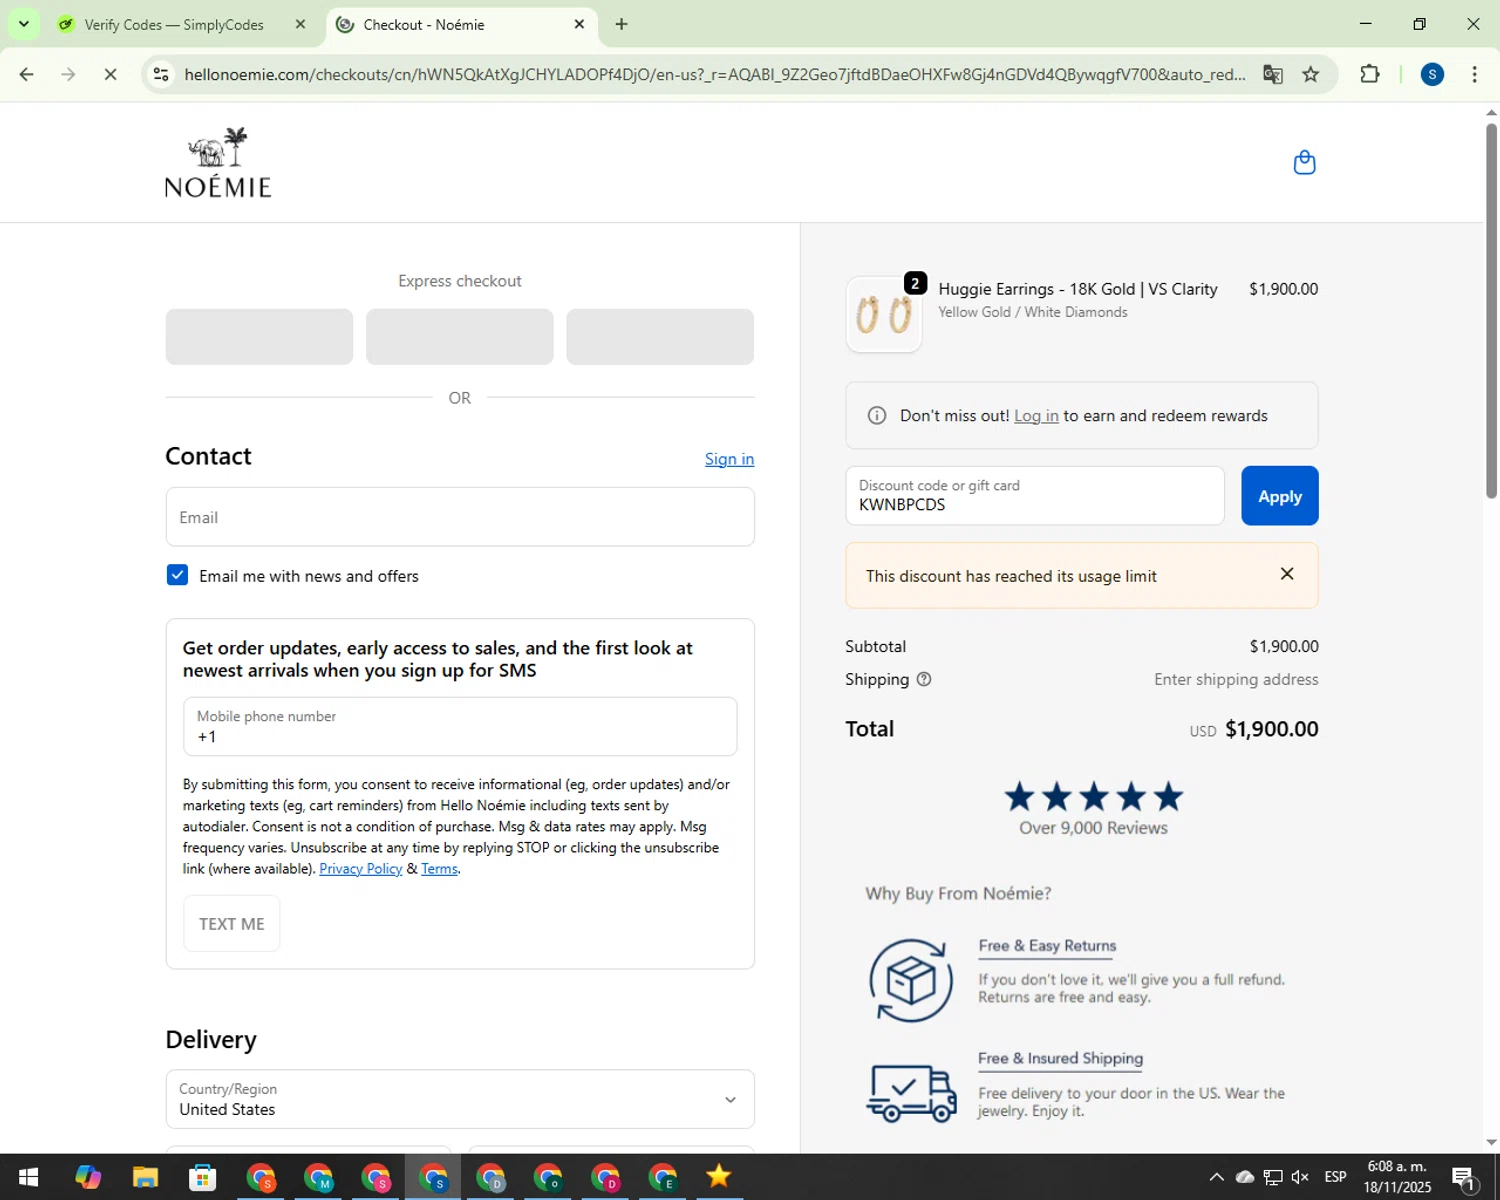Stop loading the page

coord(110,74)
